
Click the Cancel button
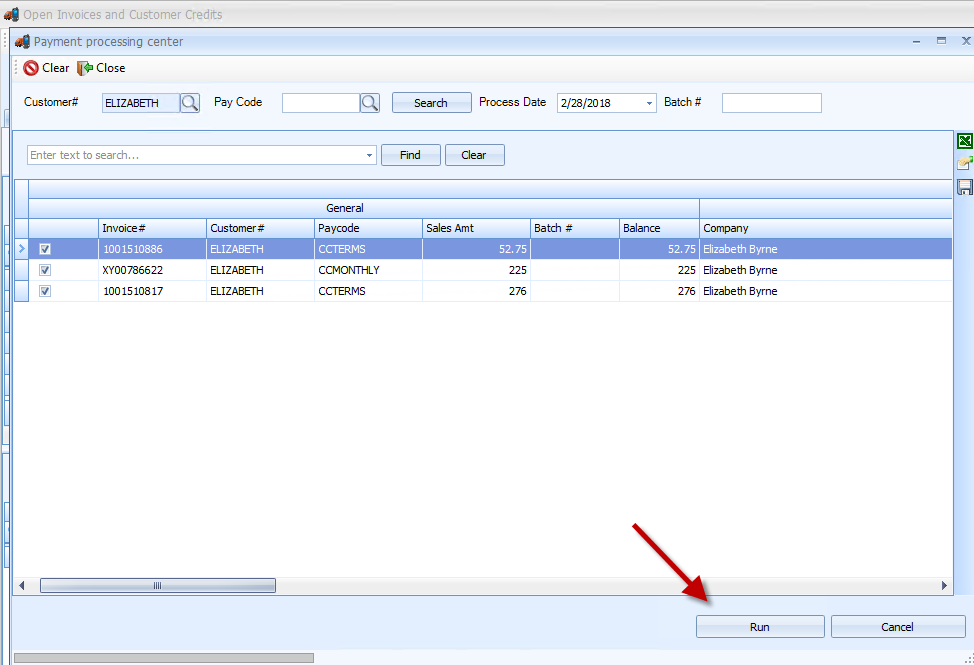(898, 627)
